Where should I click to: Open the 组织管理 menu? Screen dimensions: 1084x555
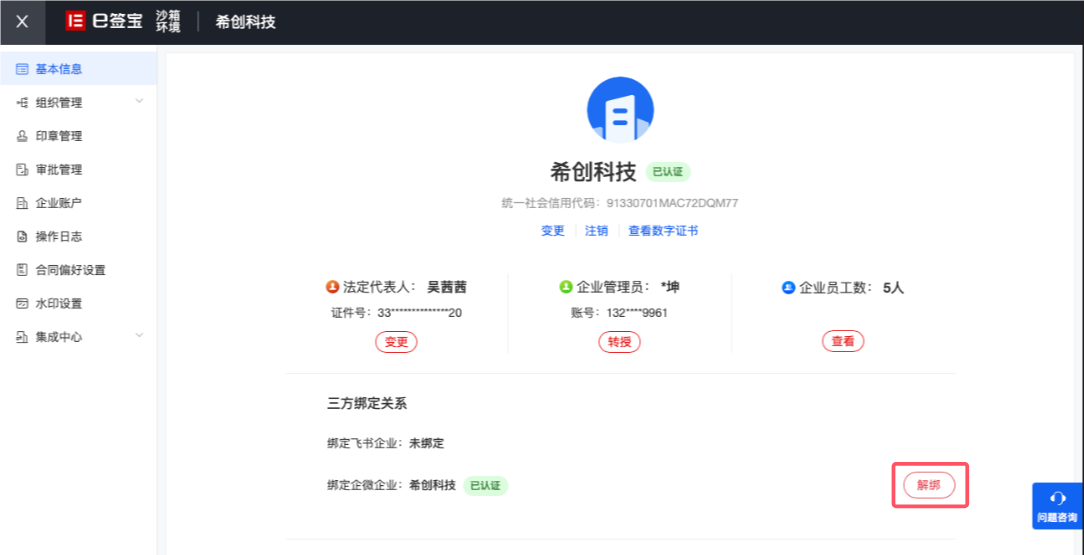[78, 103]
